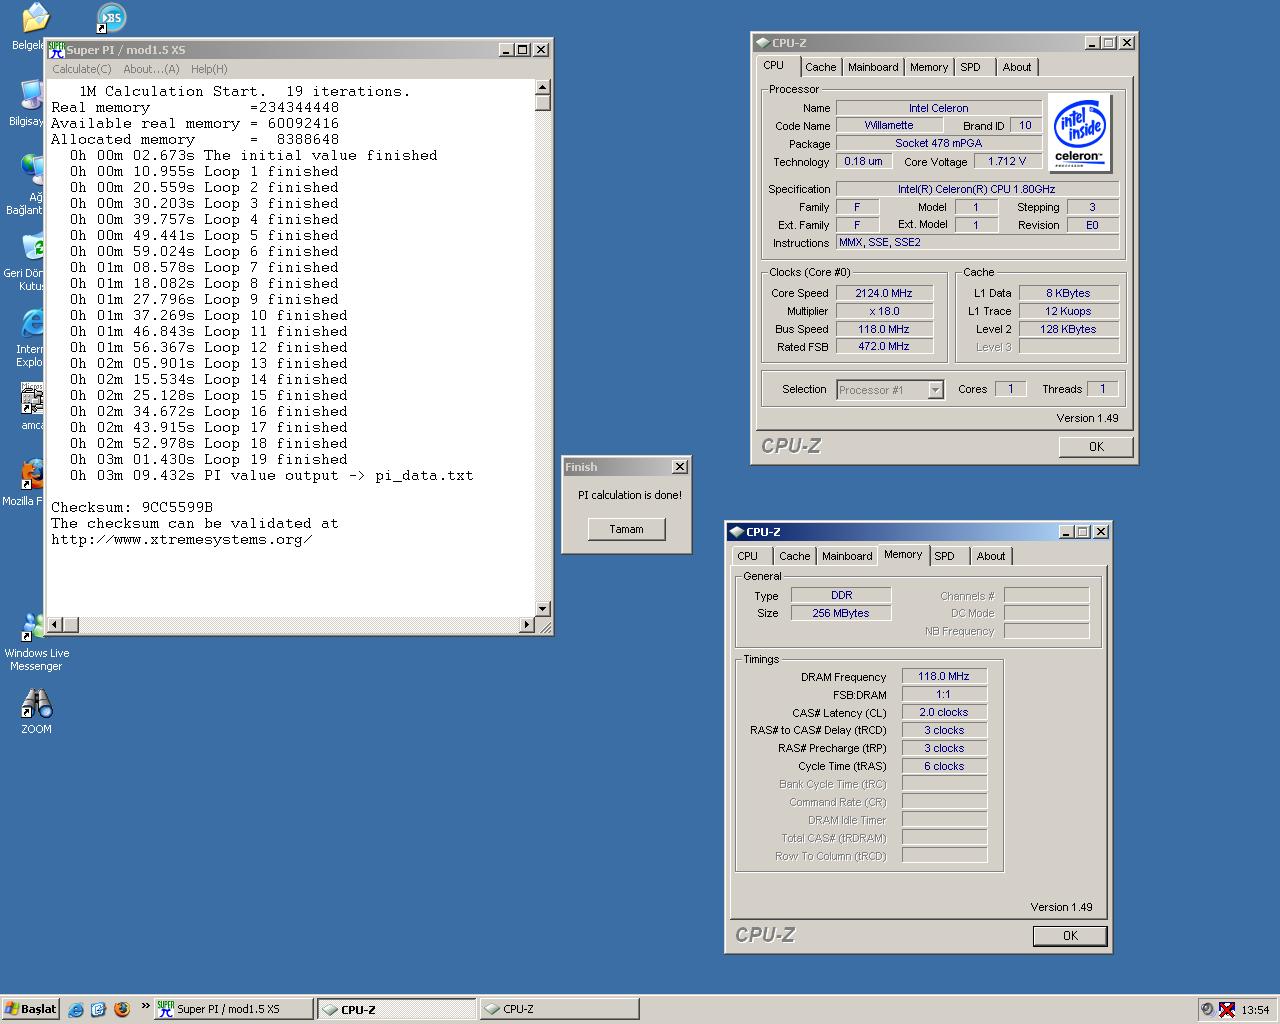Viewport: 1280px width, 1024px height.
Task: Click Internet Explorer quick launch icon
Action: click(x=76, y=1009)
